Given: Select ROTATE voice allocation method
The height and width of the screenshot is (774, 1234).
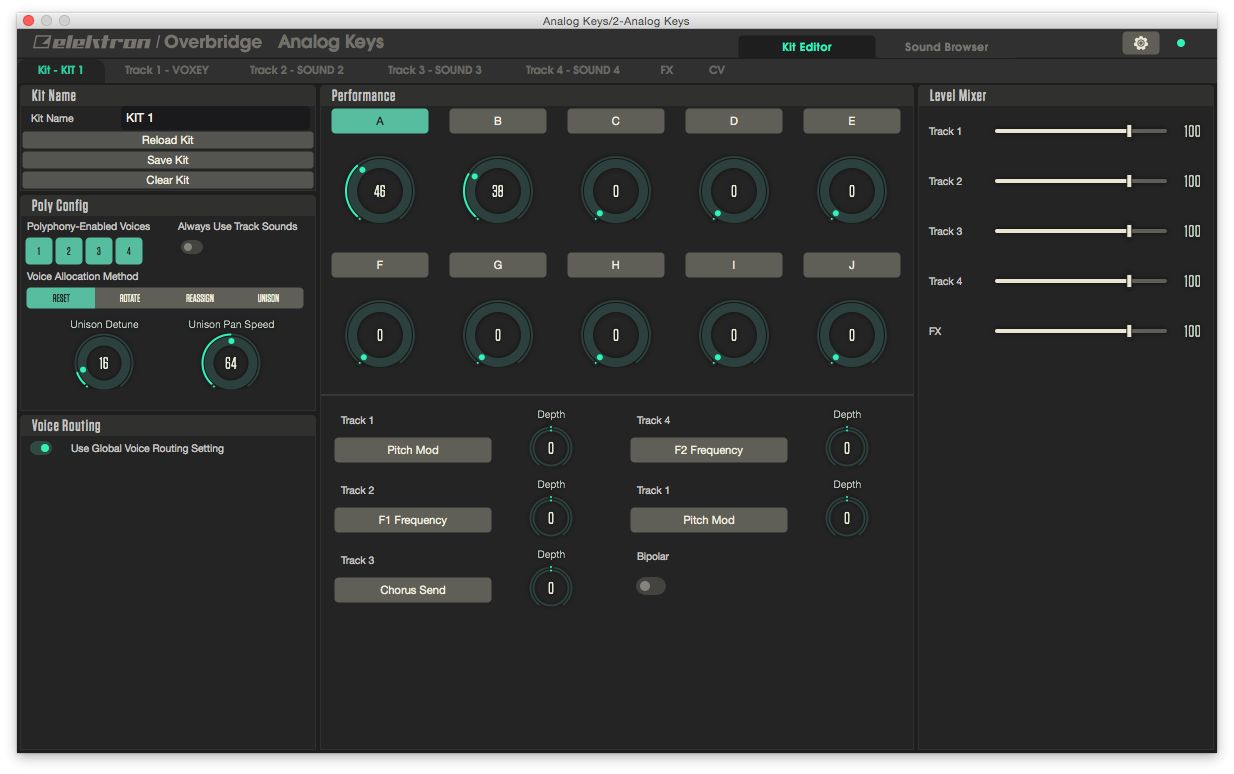Looking at the screenshot, I should tap(130, 298).
